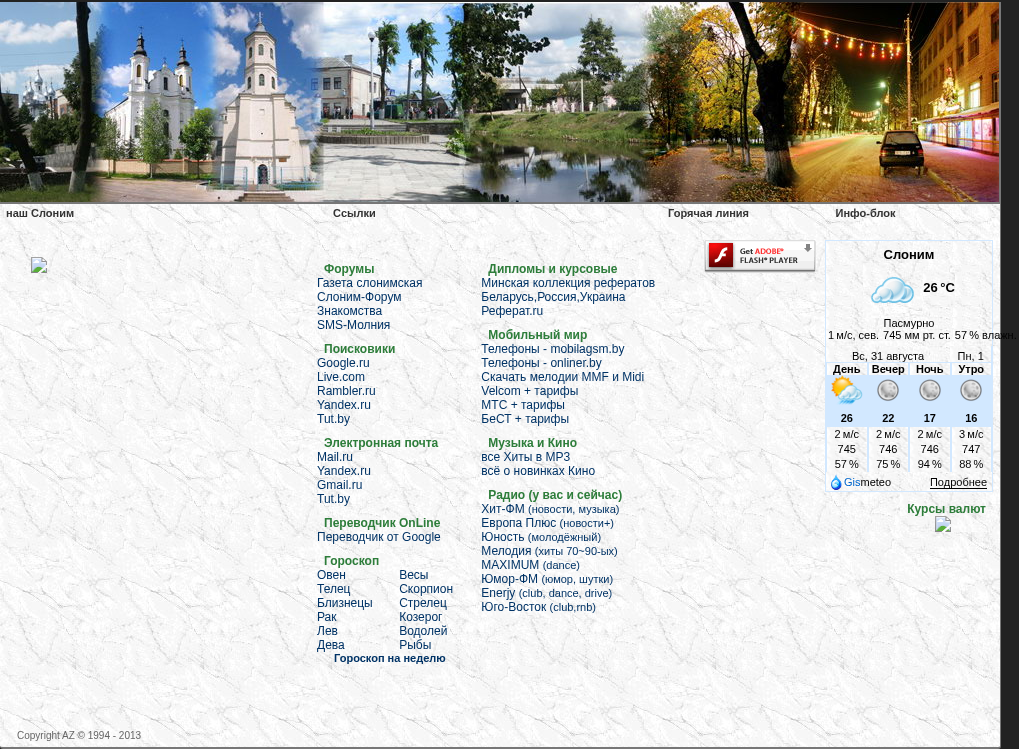Open БеСТ + тарифы link
Image resolution: width=1019 pixels, height=749 pixels.
click(525, 419)
